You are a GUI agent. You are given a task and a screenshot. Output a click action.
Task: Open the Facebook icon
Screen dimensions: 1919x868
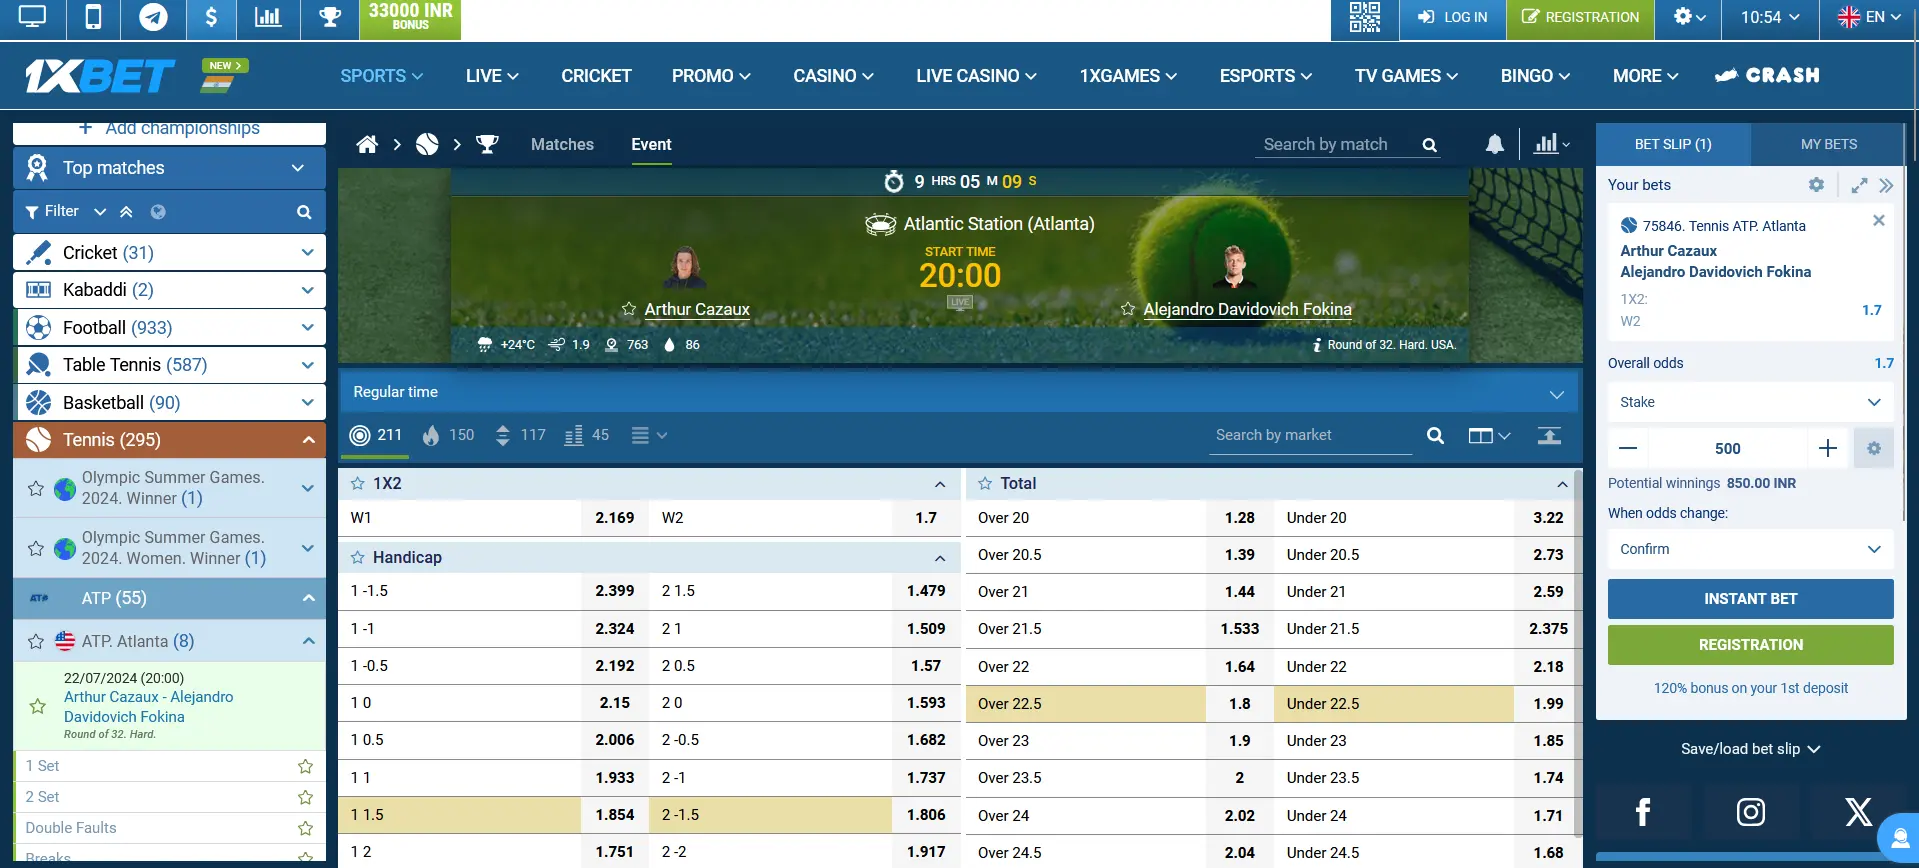[1643, 812]
